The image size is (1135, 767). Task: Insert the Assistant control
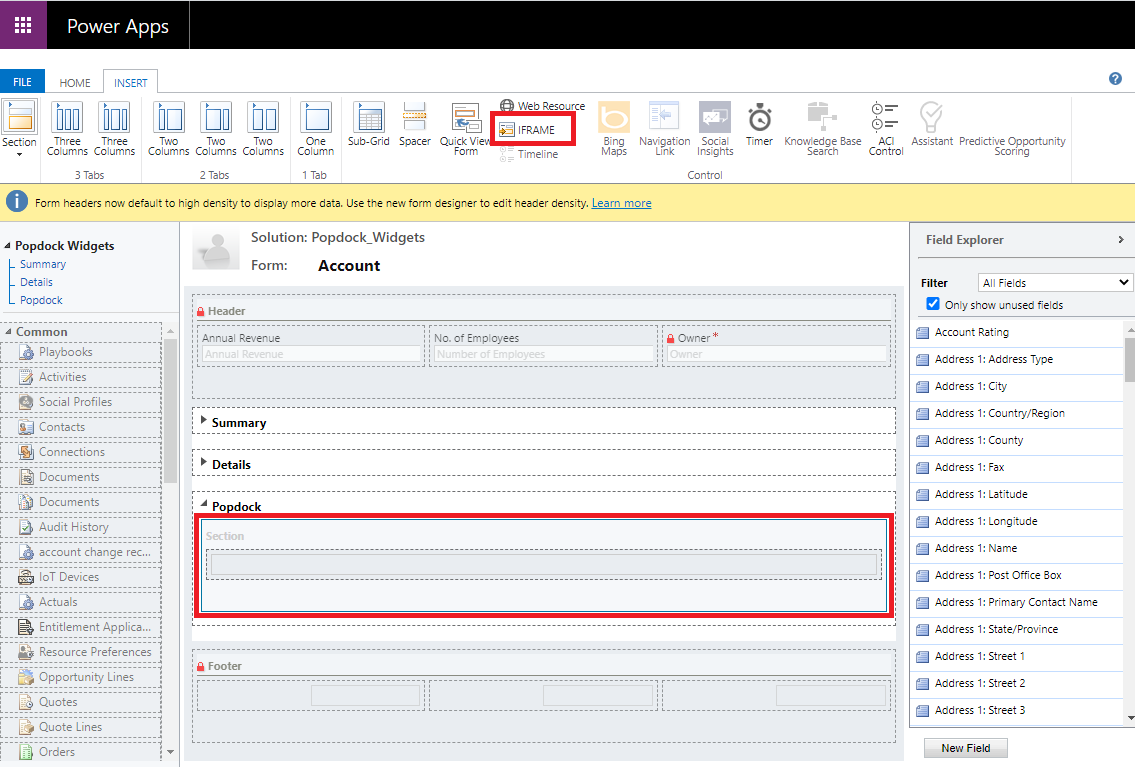pos(932,124)
